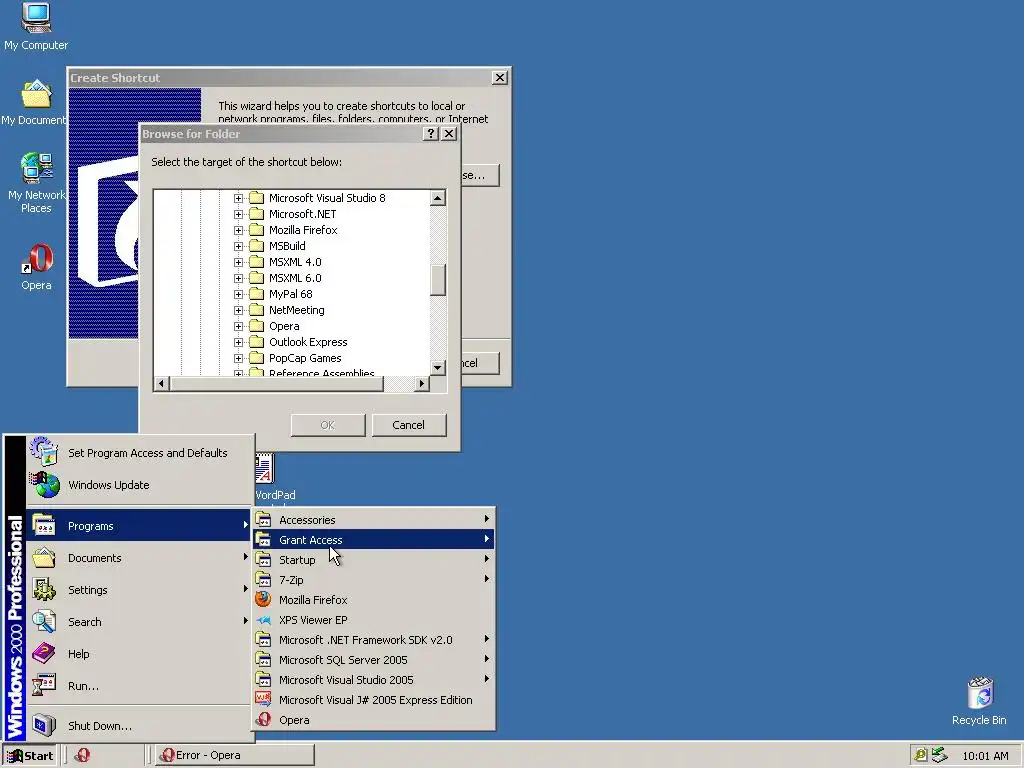This screenshot has height=768, width=1024.
Task: Open Microsoft .NET Framework SDK v2.0 submenu
Action: pos(374,639)
